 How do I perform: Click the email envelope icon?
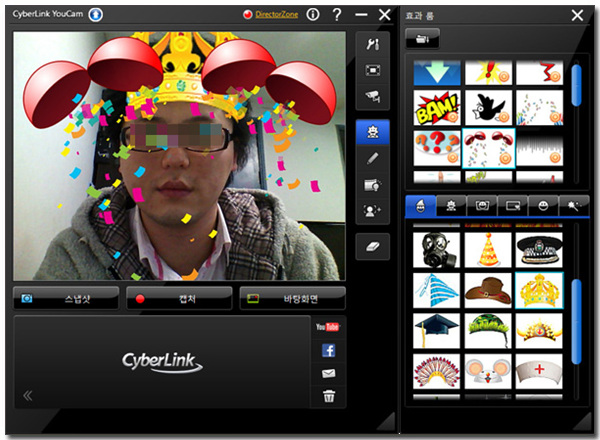[x=328, y=374]
